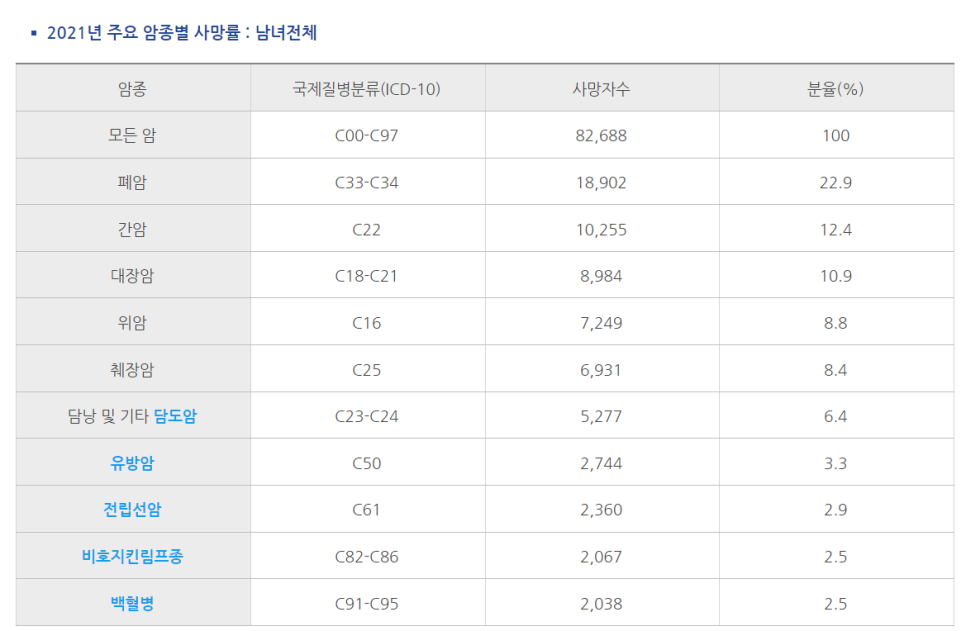Viewport: 966px width, 631px height.
Task: Click the 6.4 percentage value
Action: pos(836,417)
